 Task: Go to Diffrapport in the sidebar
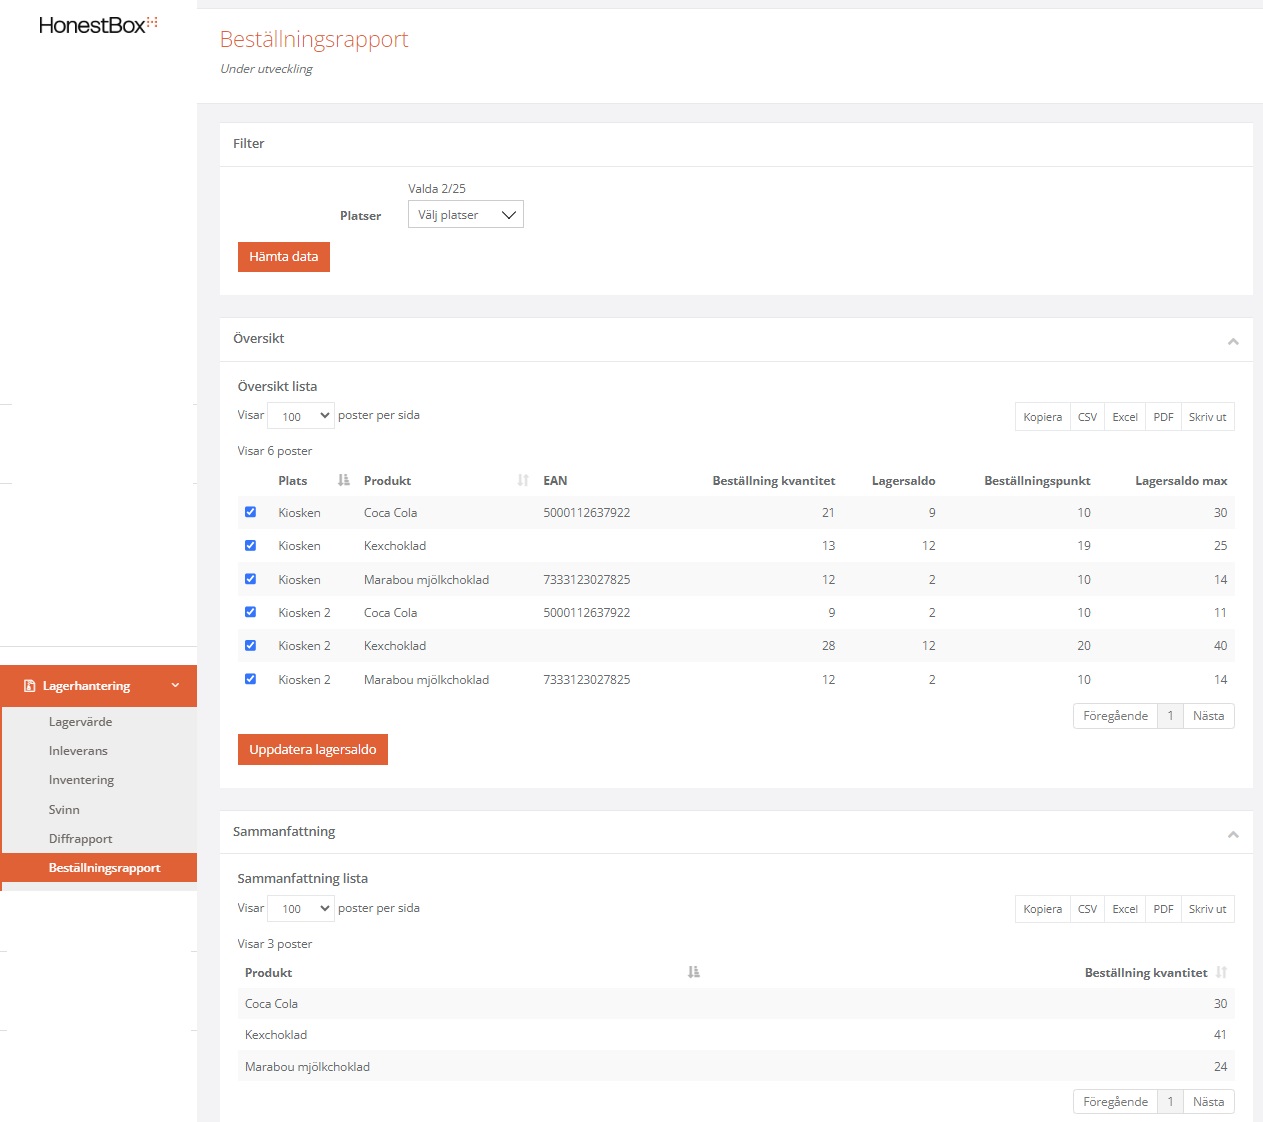coord(80,839)
